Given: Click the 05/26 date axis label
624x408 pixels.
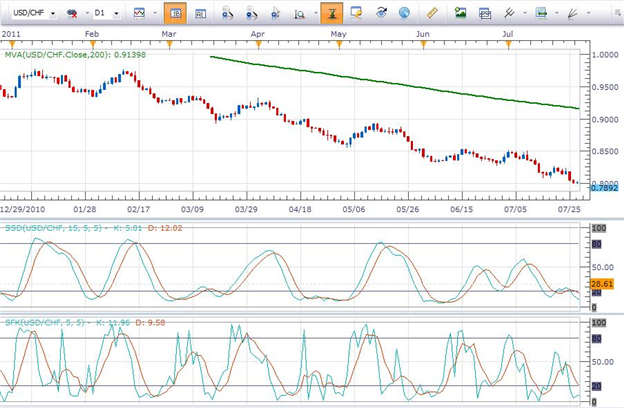Looking at the screenshot, I should (x=408, y=209).
